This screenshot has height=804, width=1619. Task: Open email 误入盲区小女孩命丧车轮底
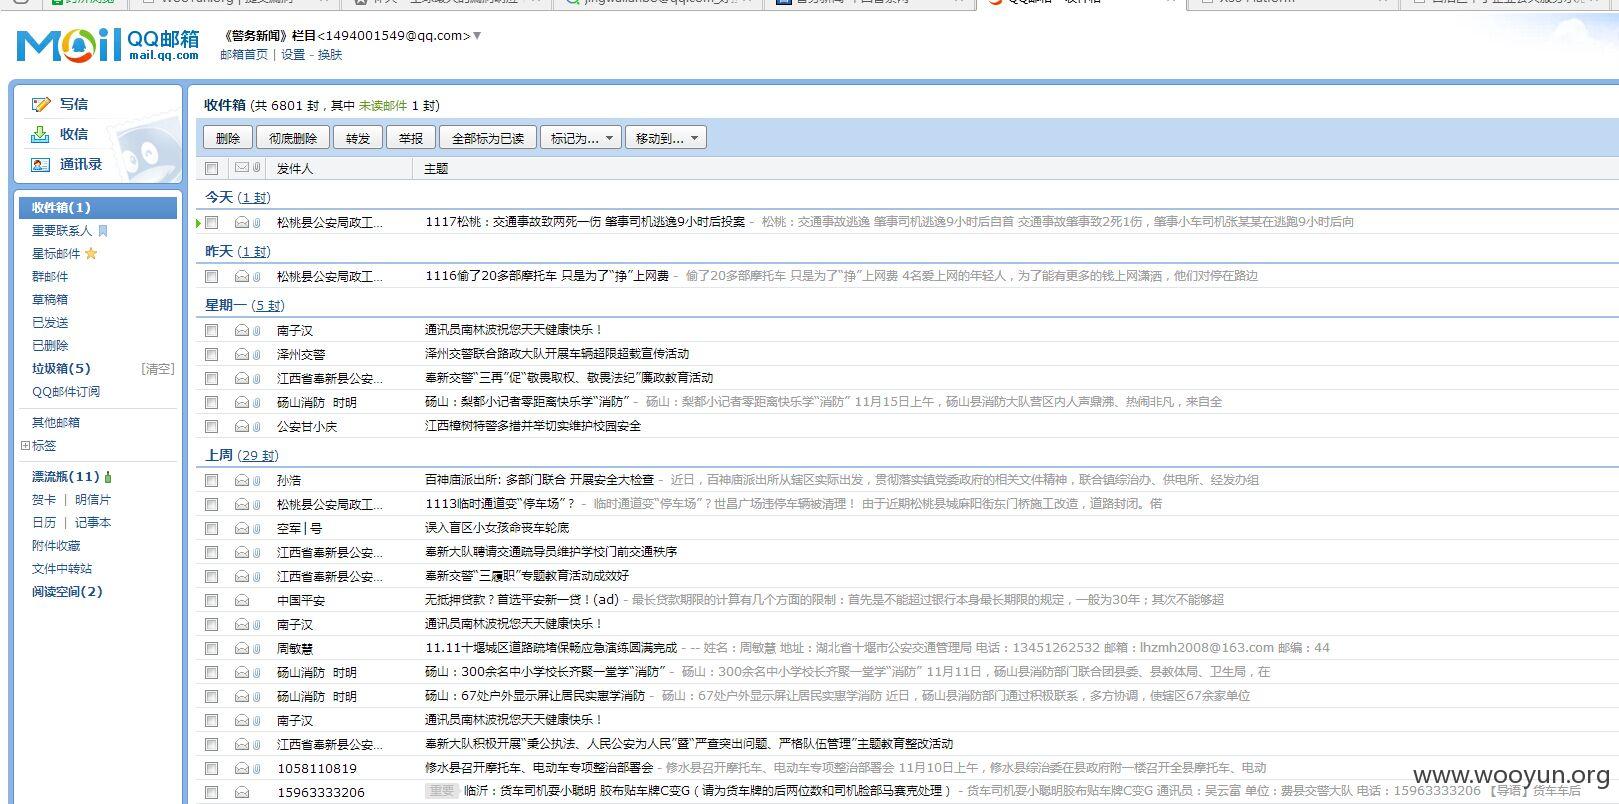click(497, 528)
